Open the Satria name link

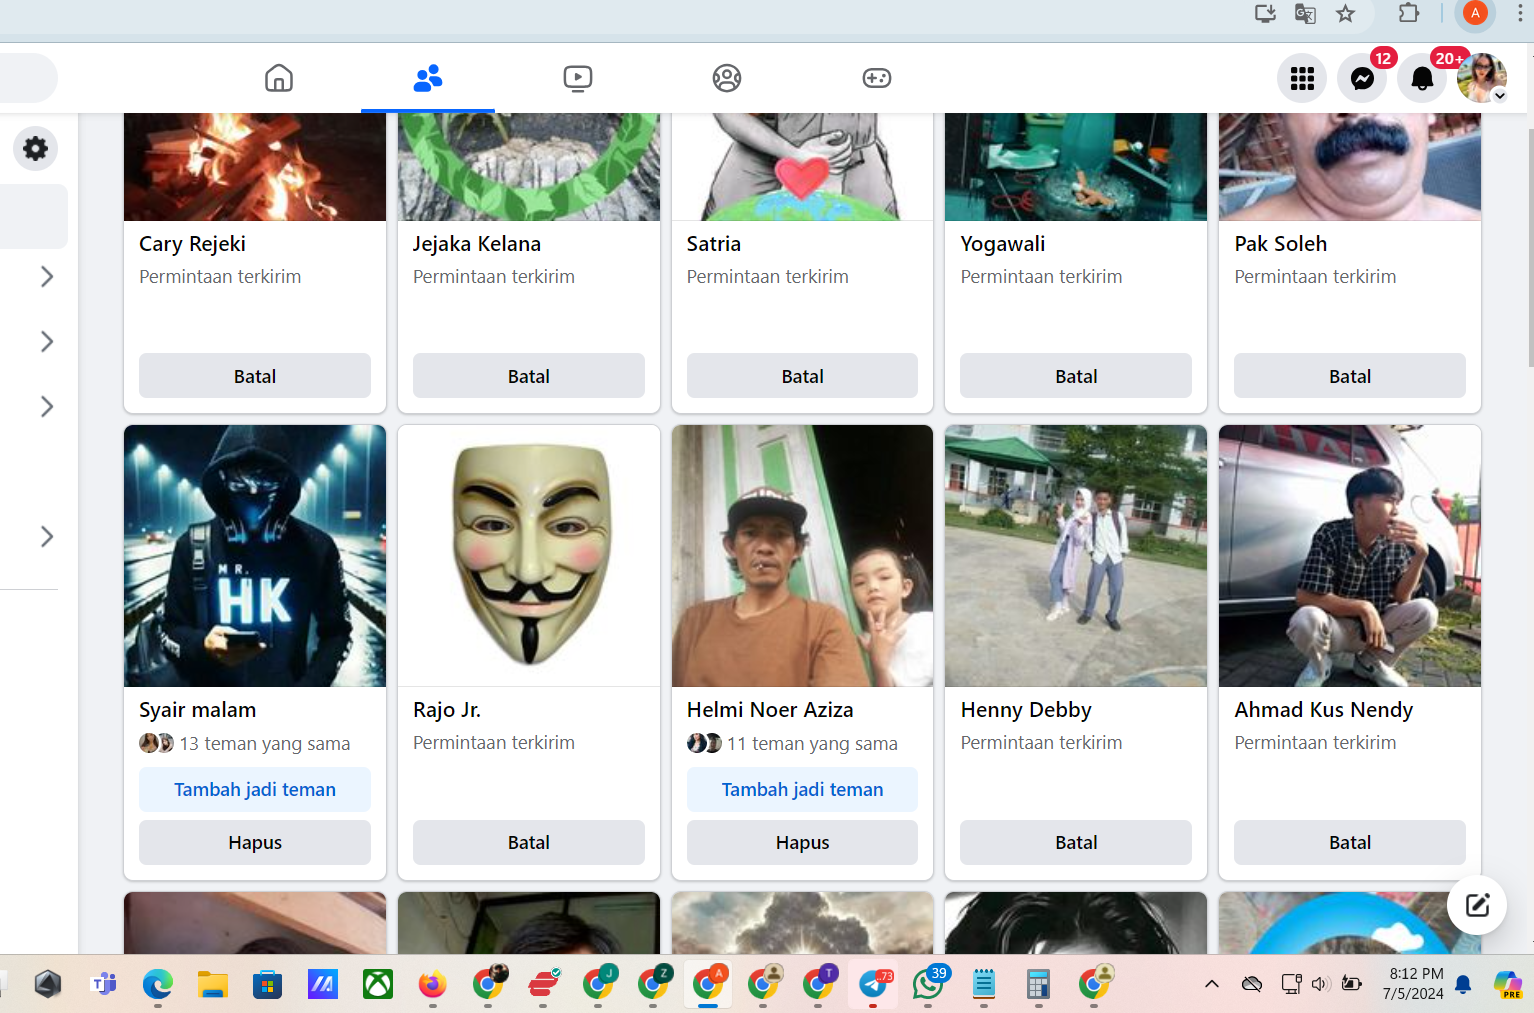click(x=714, y=244)
